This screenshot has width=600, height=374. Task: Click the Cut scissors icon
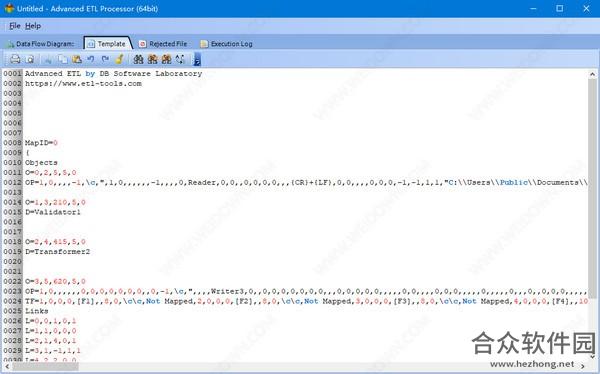(x=48, y=59)
